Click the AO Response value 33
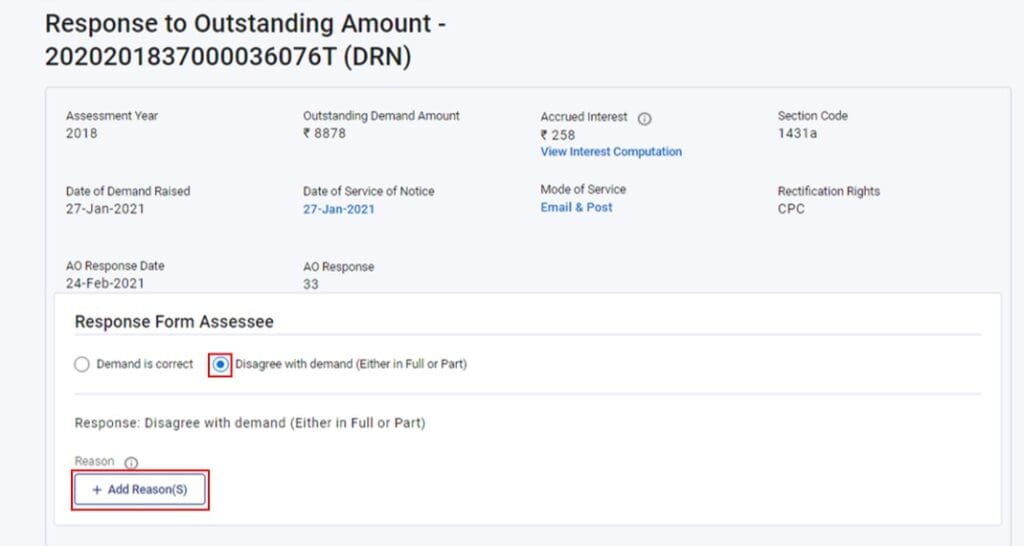The height and width of the screenshot is (546, 1024). 311,284
